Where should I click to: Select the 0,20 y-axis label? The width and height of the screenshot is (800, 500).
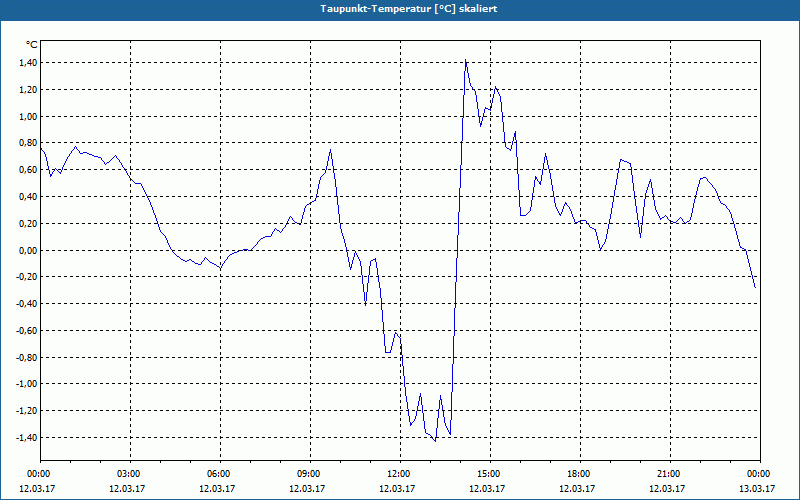[28, 223]
